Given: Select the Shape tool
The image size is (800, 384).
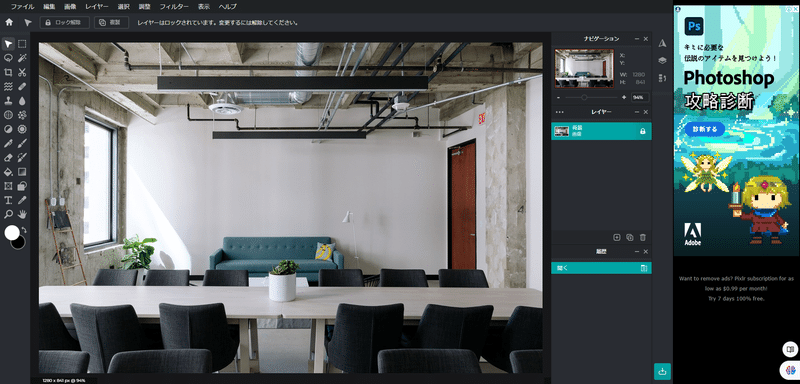Looking at the screenshot, I should click(x=22, y=186).
